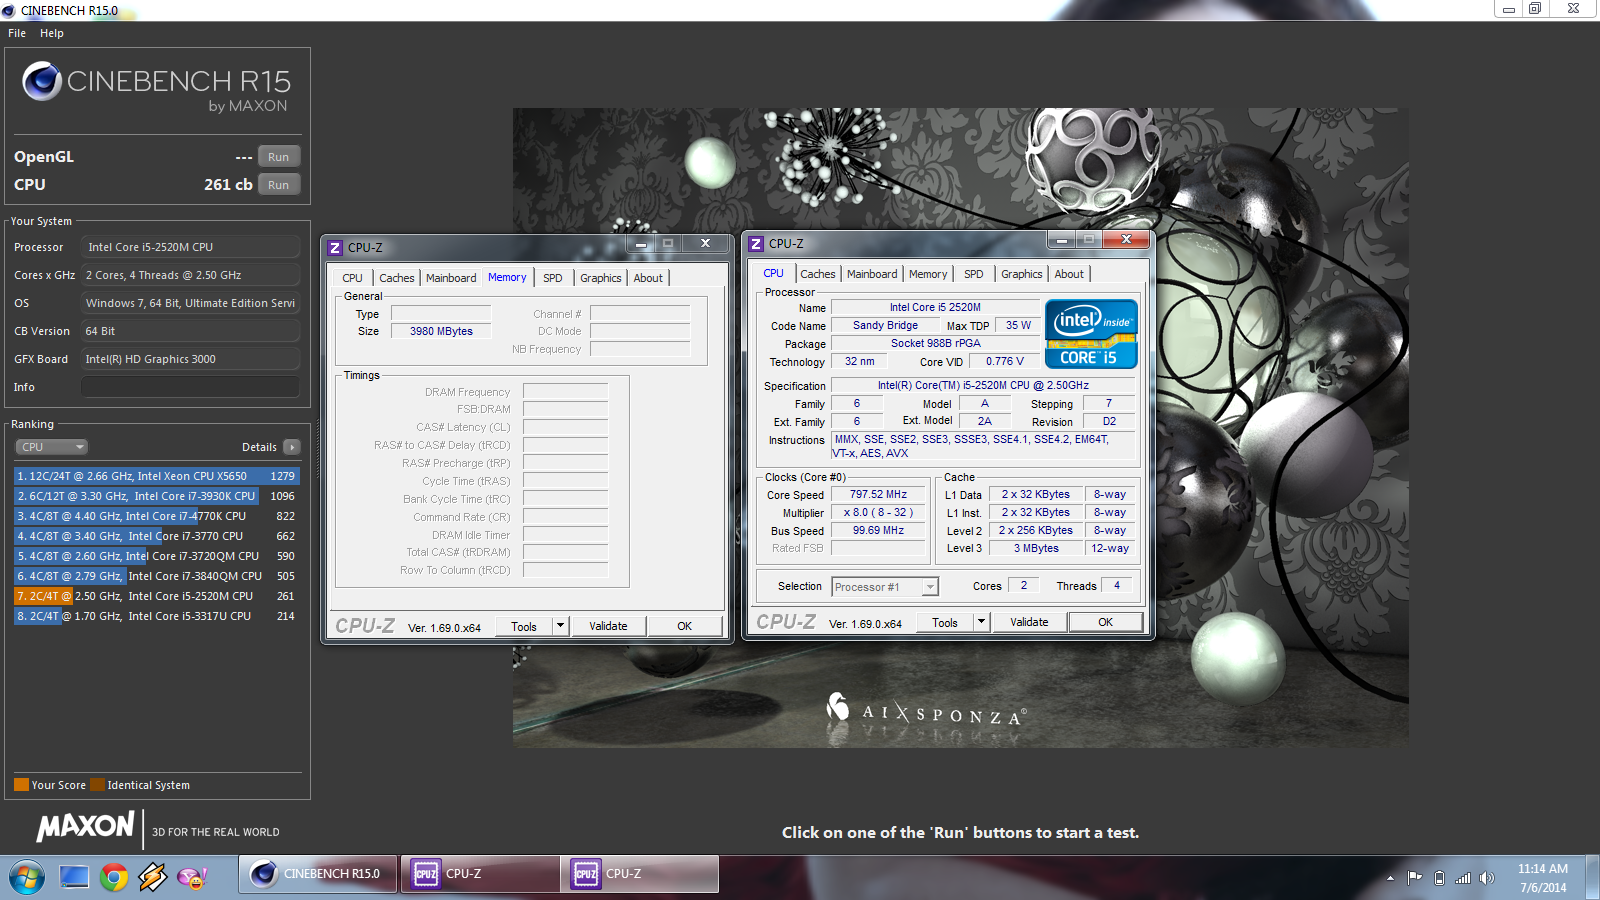Image resolution: width=1600 pixels, height=900 pixels.
Task: Click the Z icon in left CPU-Z title bar
Action: (335, 247)
